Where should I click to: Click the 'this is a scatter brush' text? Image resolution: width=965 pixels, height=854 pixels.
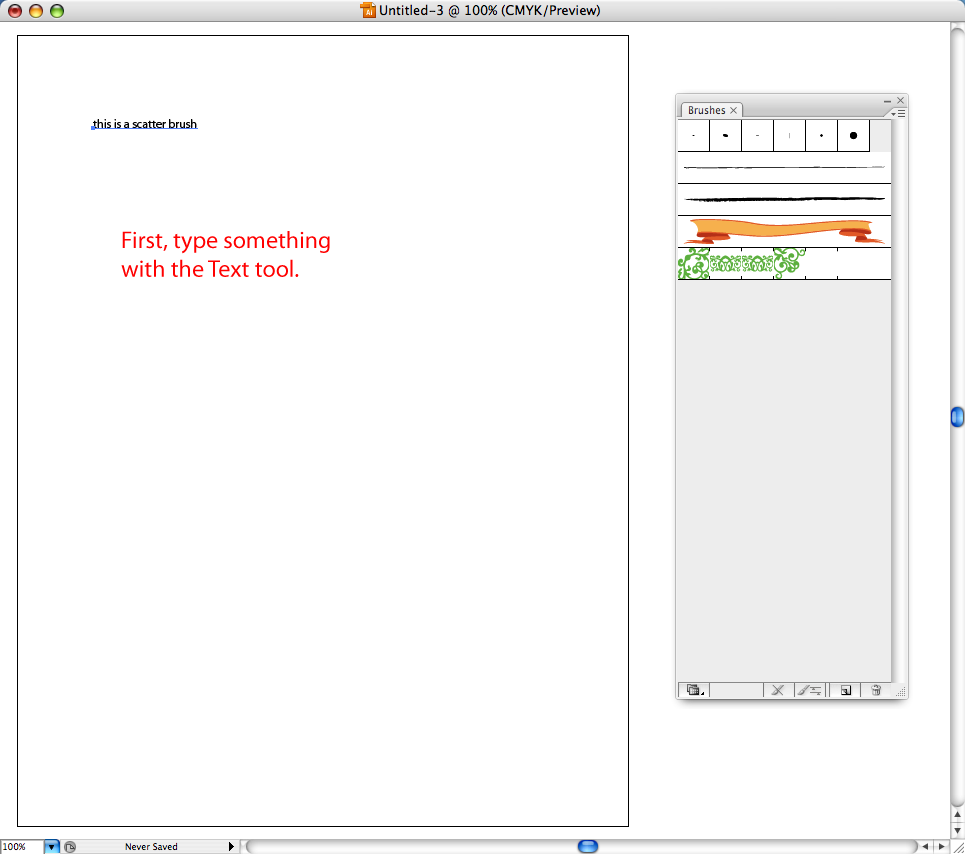(145, 124)
